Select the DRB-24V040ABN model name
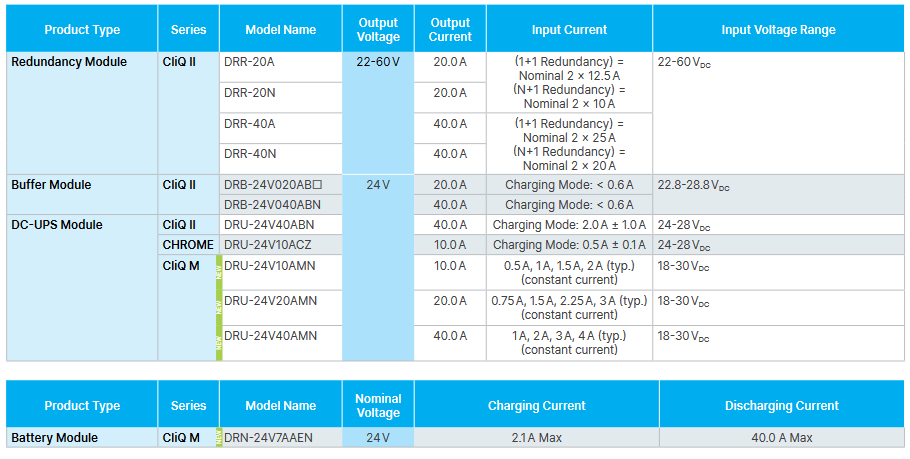Image resolution: width=910 pixels, height=459 pixels. [269, 204]
